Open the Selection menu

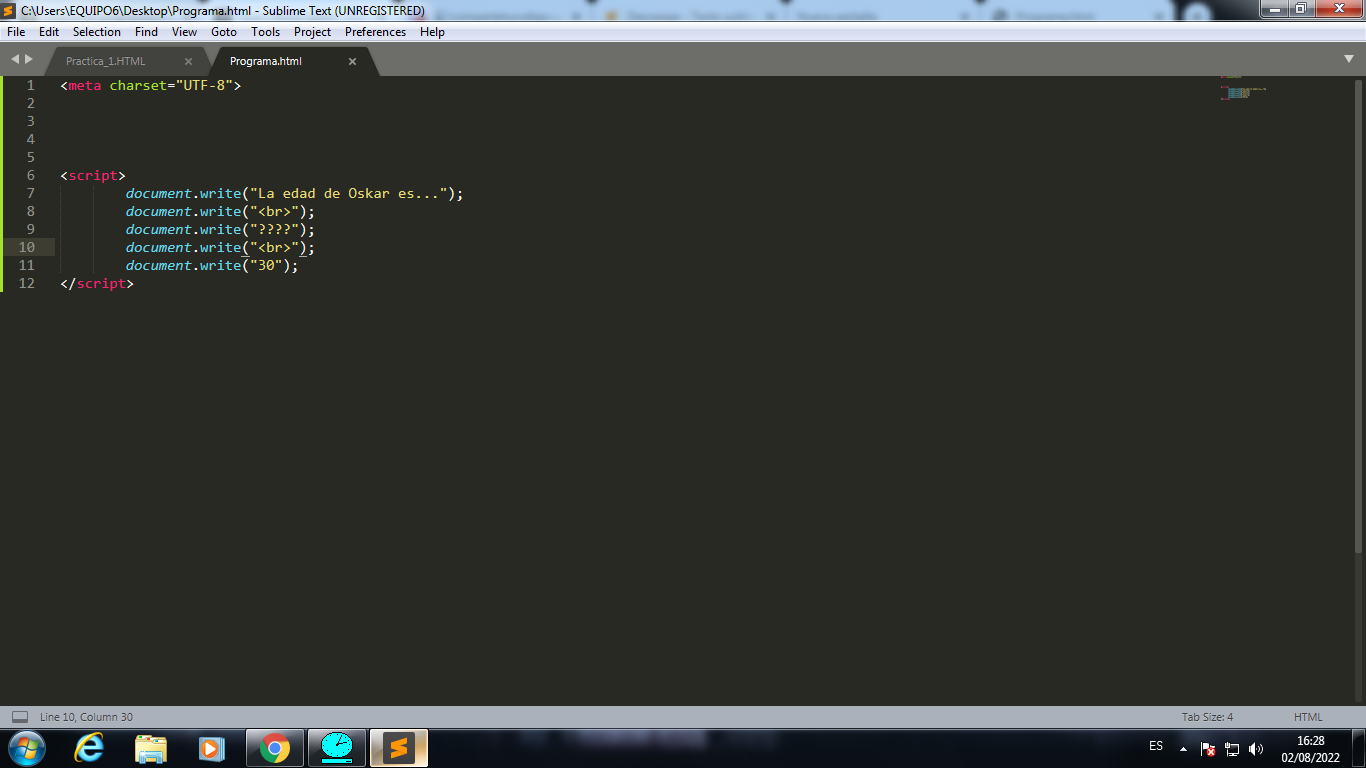point(97,32)
